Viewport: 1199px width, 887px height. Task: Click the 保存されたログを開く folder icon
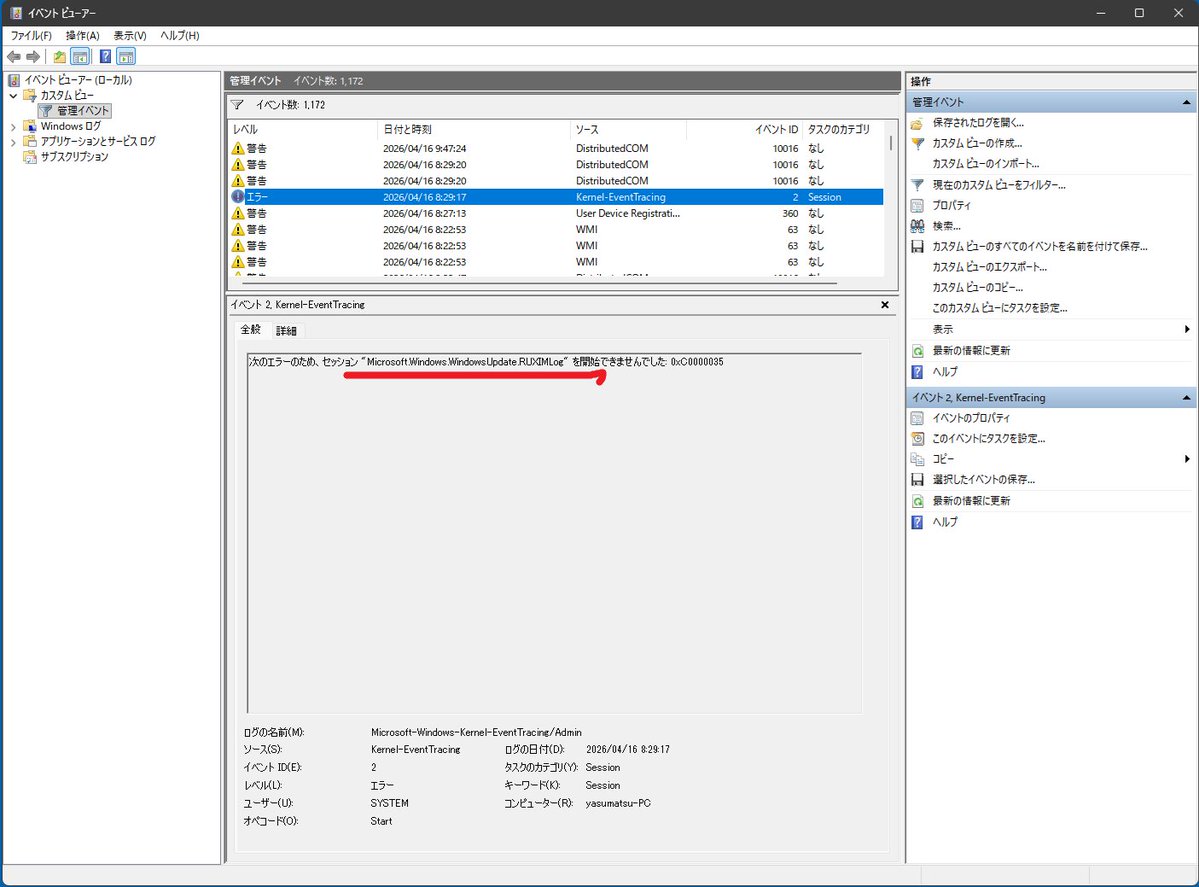[918, 122]
